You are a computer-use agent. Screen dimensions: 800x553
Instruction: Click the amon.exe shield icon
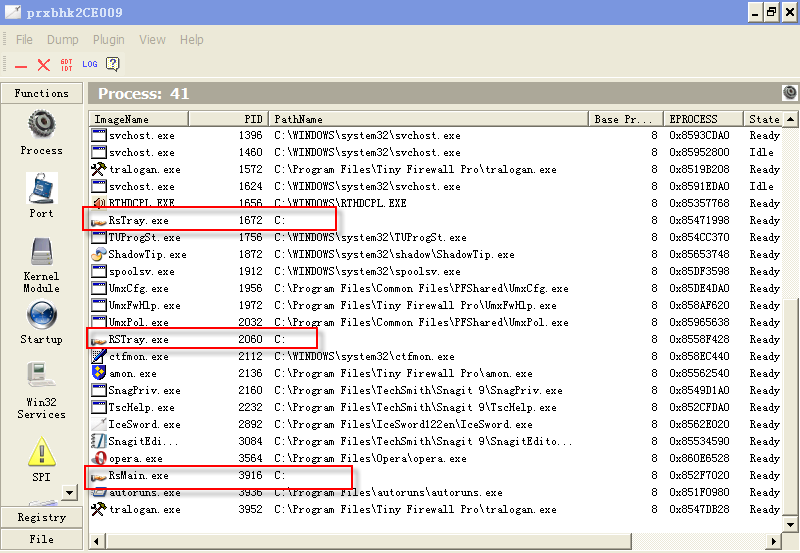[98, 373]
